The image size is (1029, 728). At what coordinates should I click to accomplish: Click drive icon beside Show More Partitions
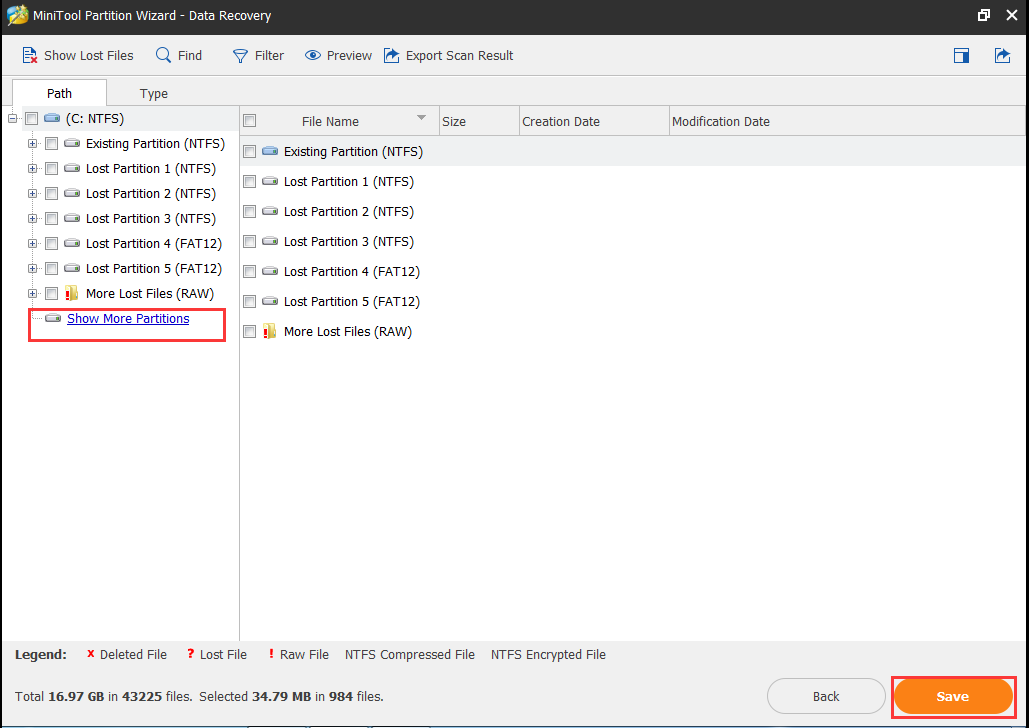click(53, 318)
